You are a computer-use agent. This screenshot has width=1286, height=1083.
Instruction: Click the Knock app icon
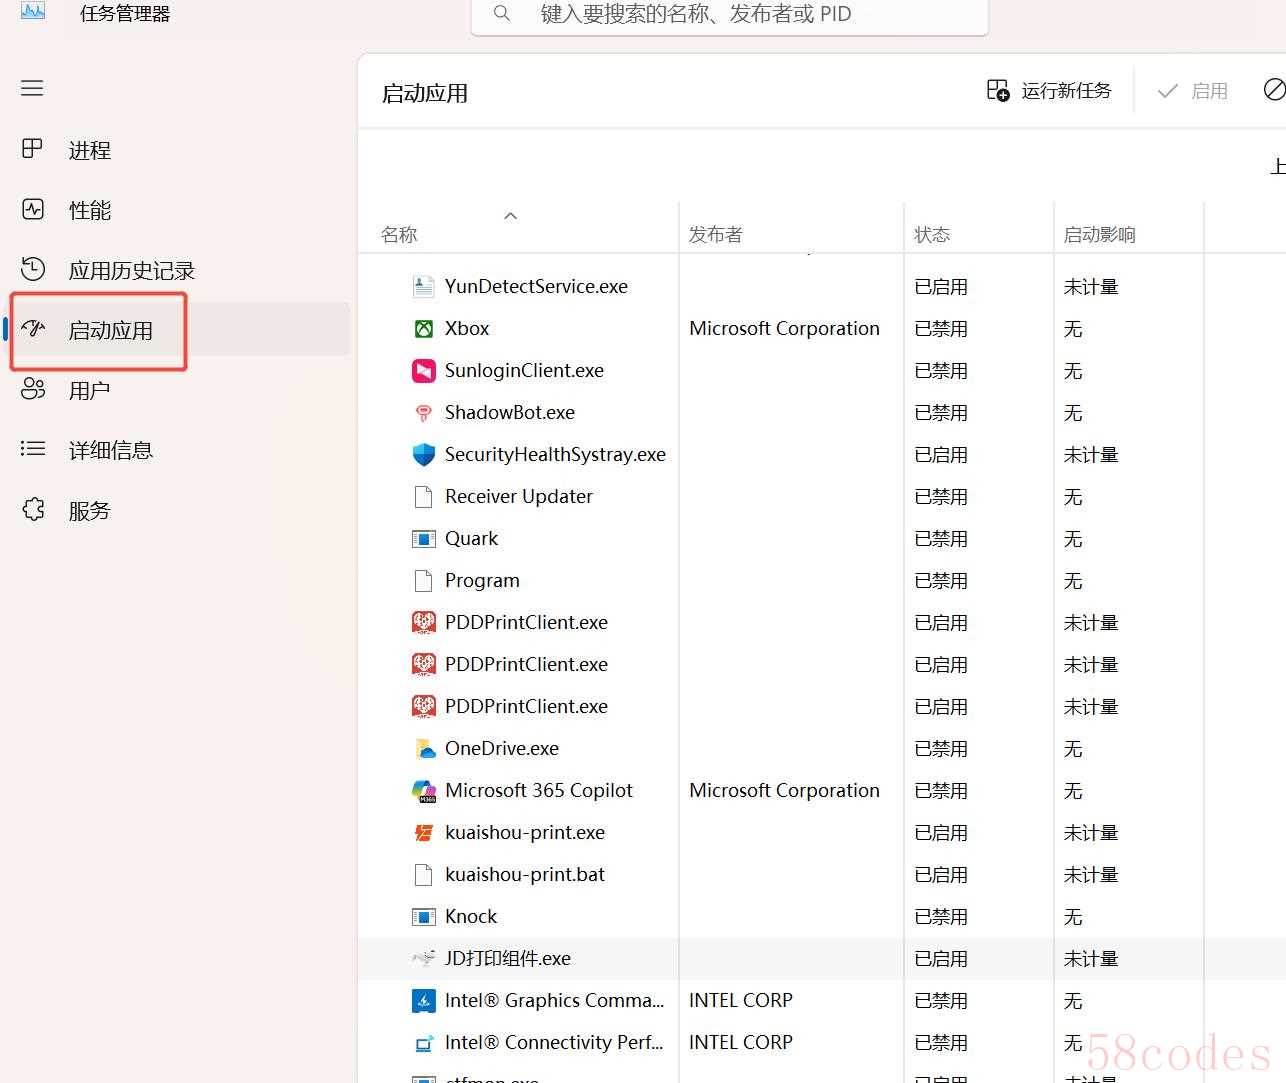click(424, 916)
